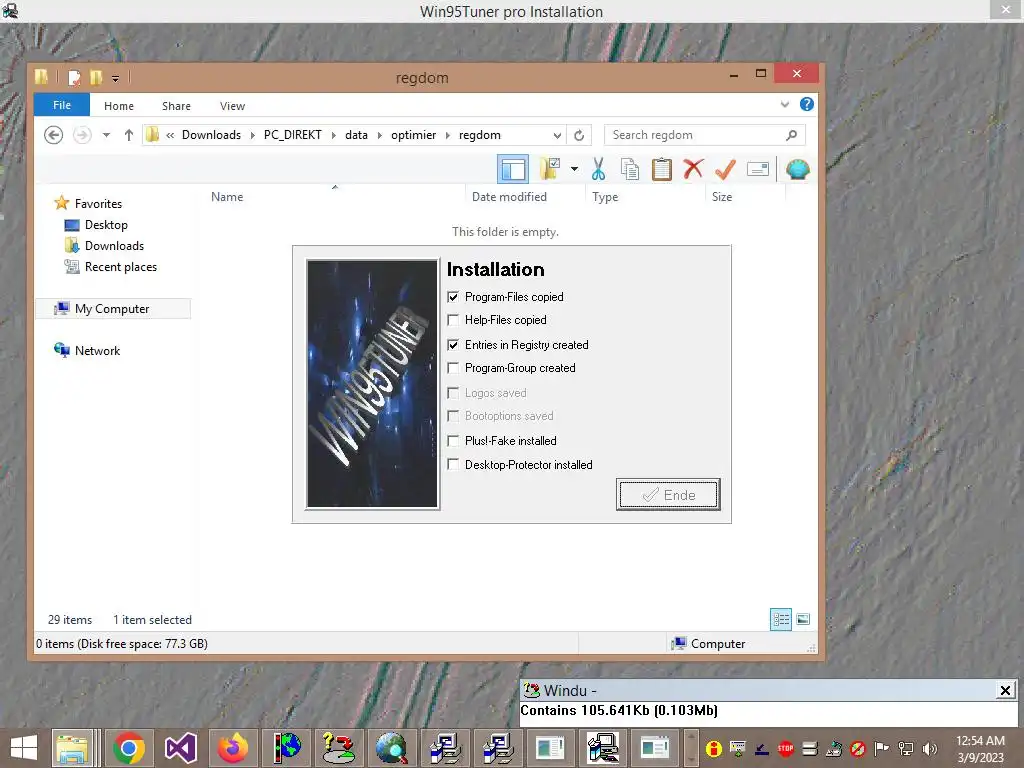The height and width of the screenshot is (768, 1024).
Task: Click the orange checkmark Properties icon
Action: click(726, 169)
